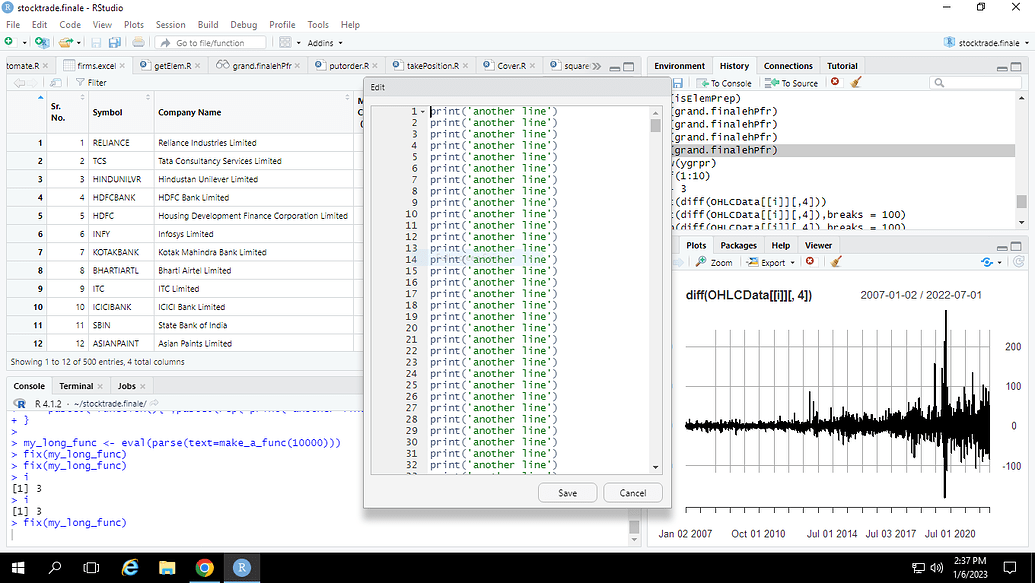
Task: Remove current plot using the red X icon
Action: 810,262
